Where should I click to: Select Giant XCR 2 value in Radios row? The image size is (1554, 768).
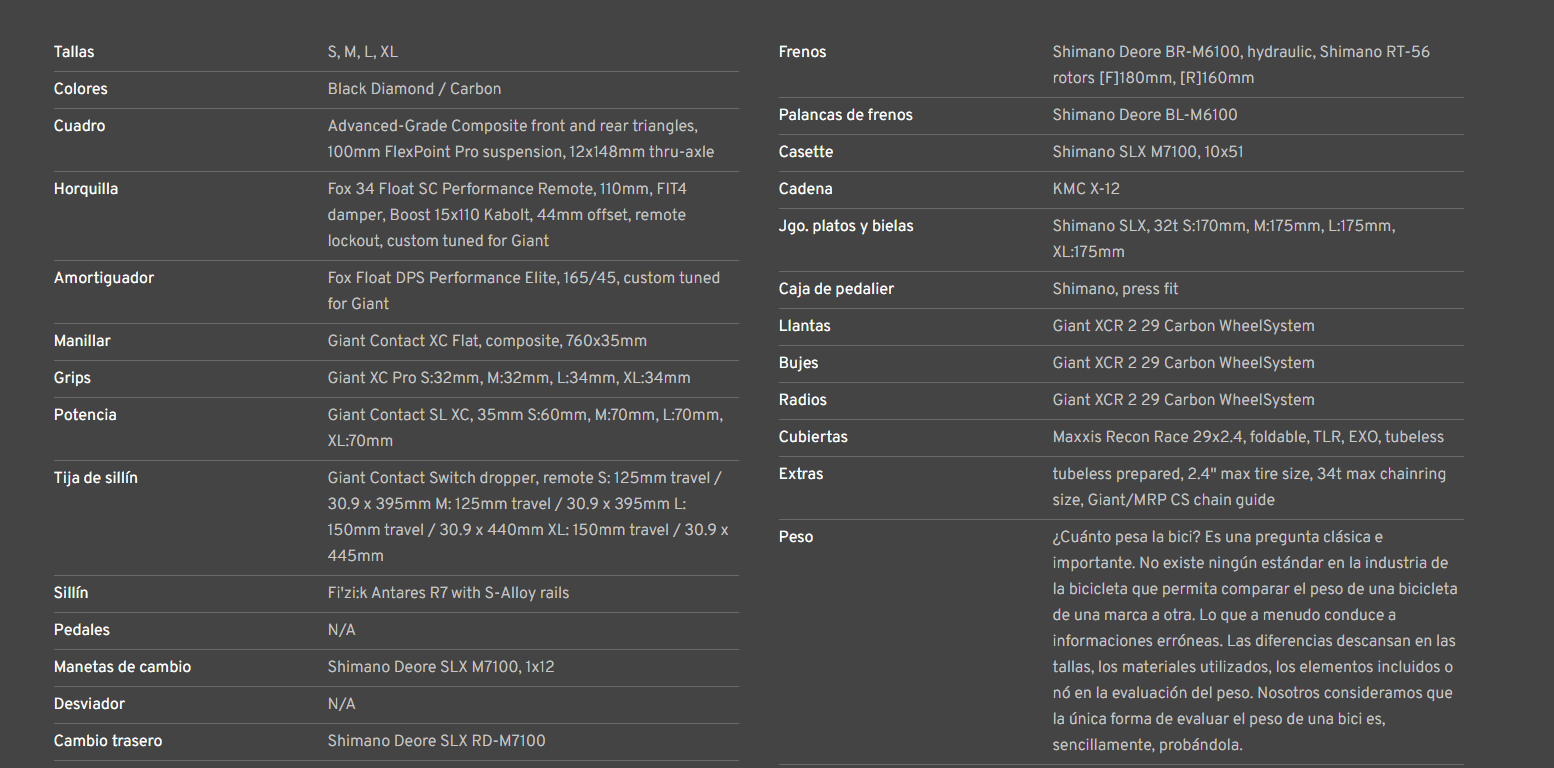click(x=1184, y=400)
